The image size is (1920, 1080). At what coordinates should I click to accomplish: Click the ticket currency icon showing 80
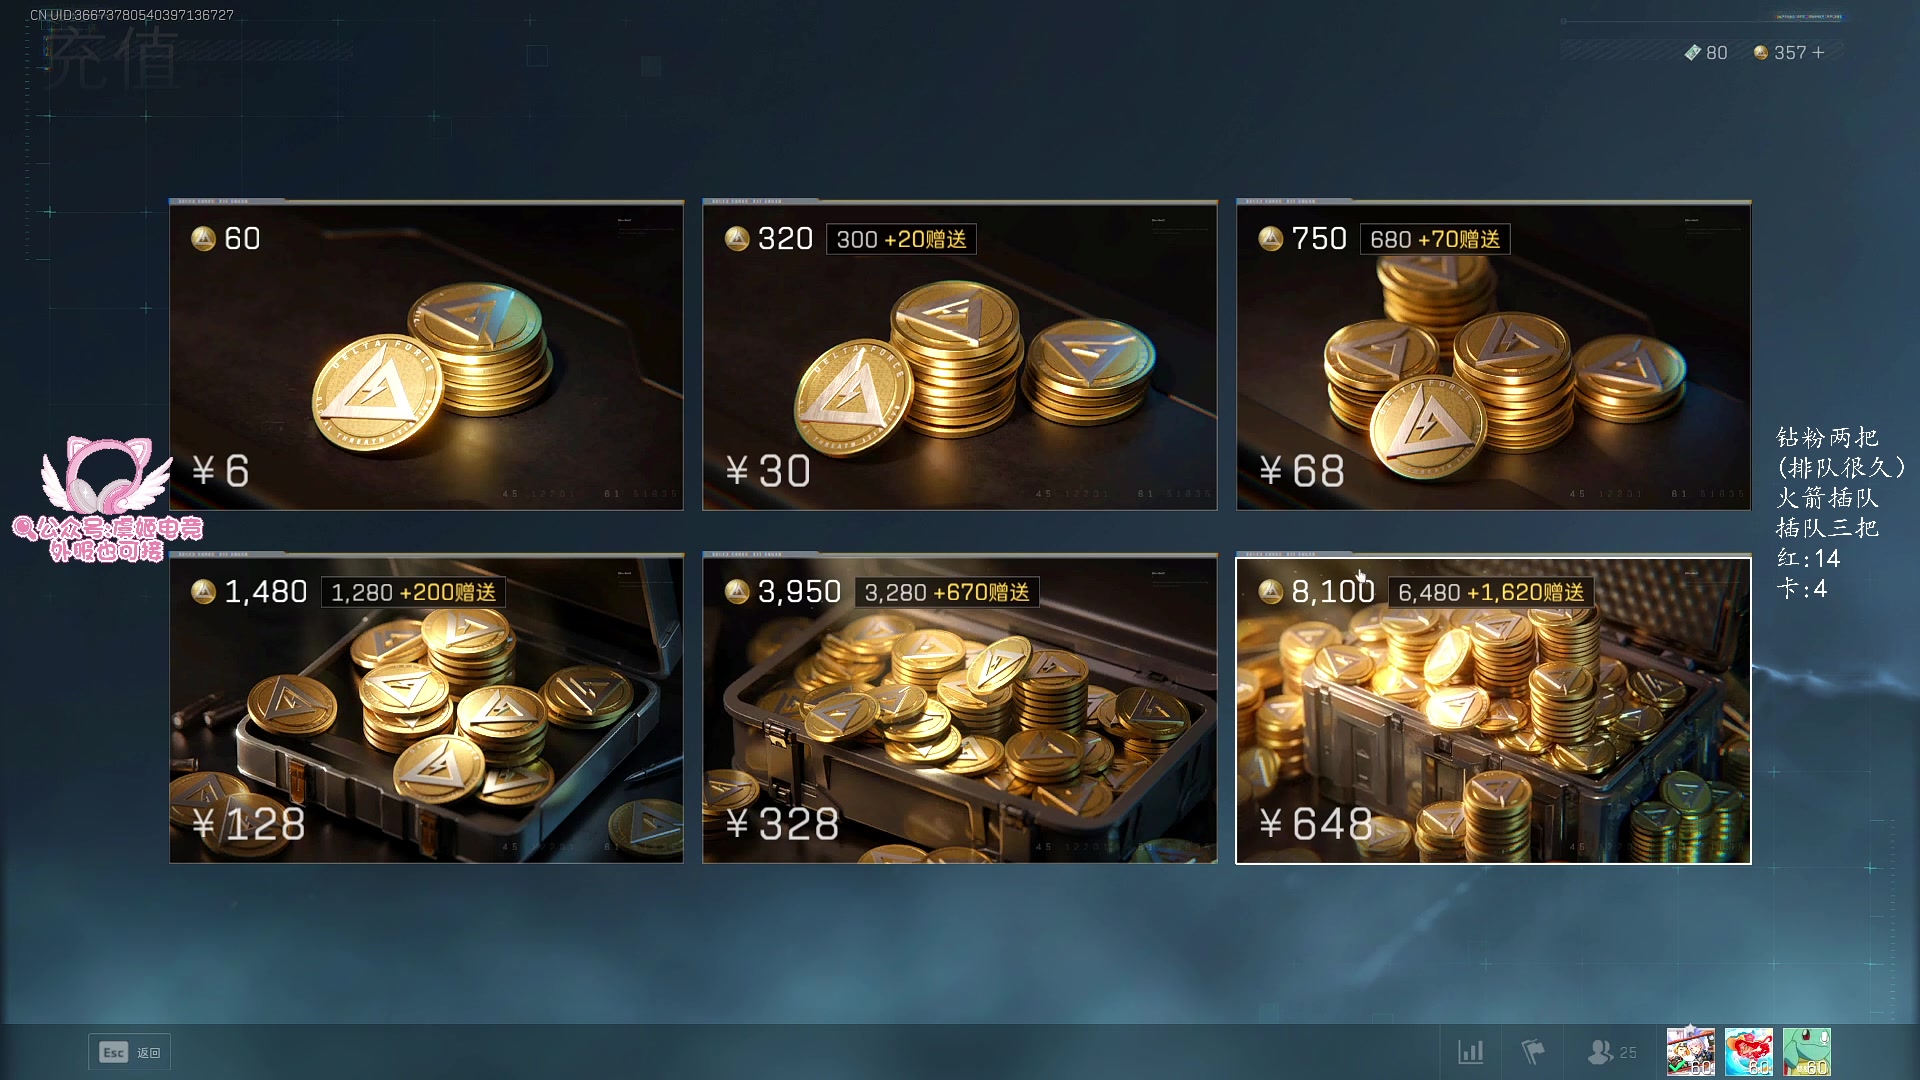[x=1692, y=53]
